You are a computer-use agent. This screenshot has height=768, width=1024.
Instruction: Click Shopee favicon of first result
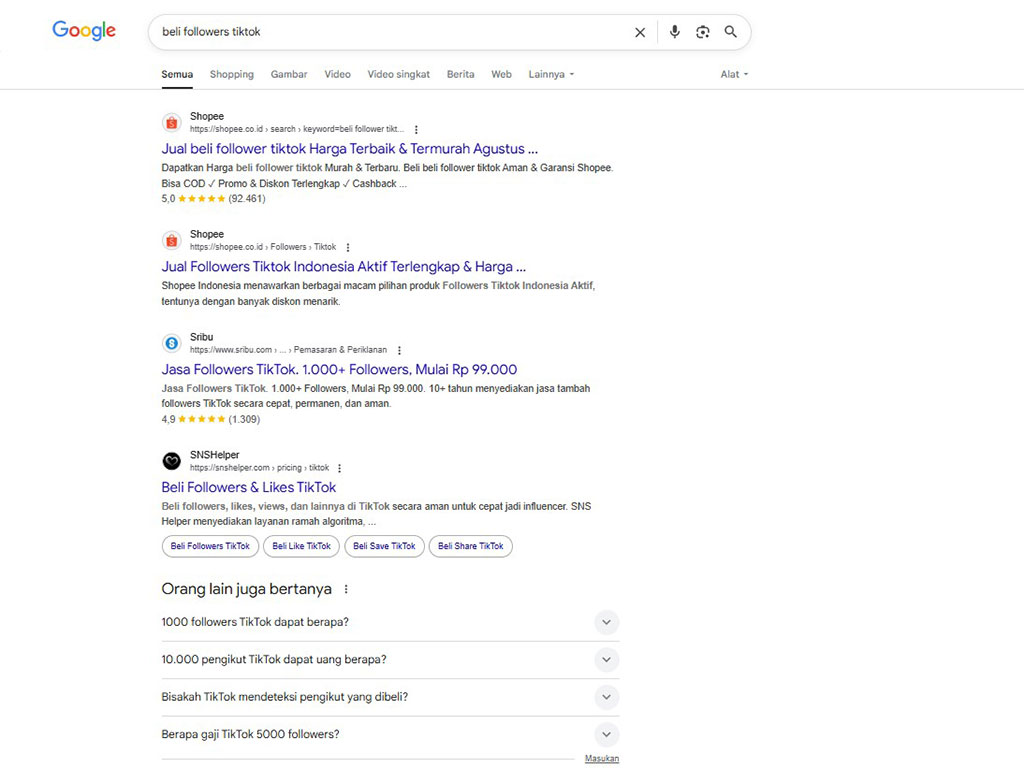click(172, 122)
